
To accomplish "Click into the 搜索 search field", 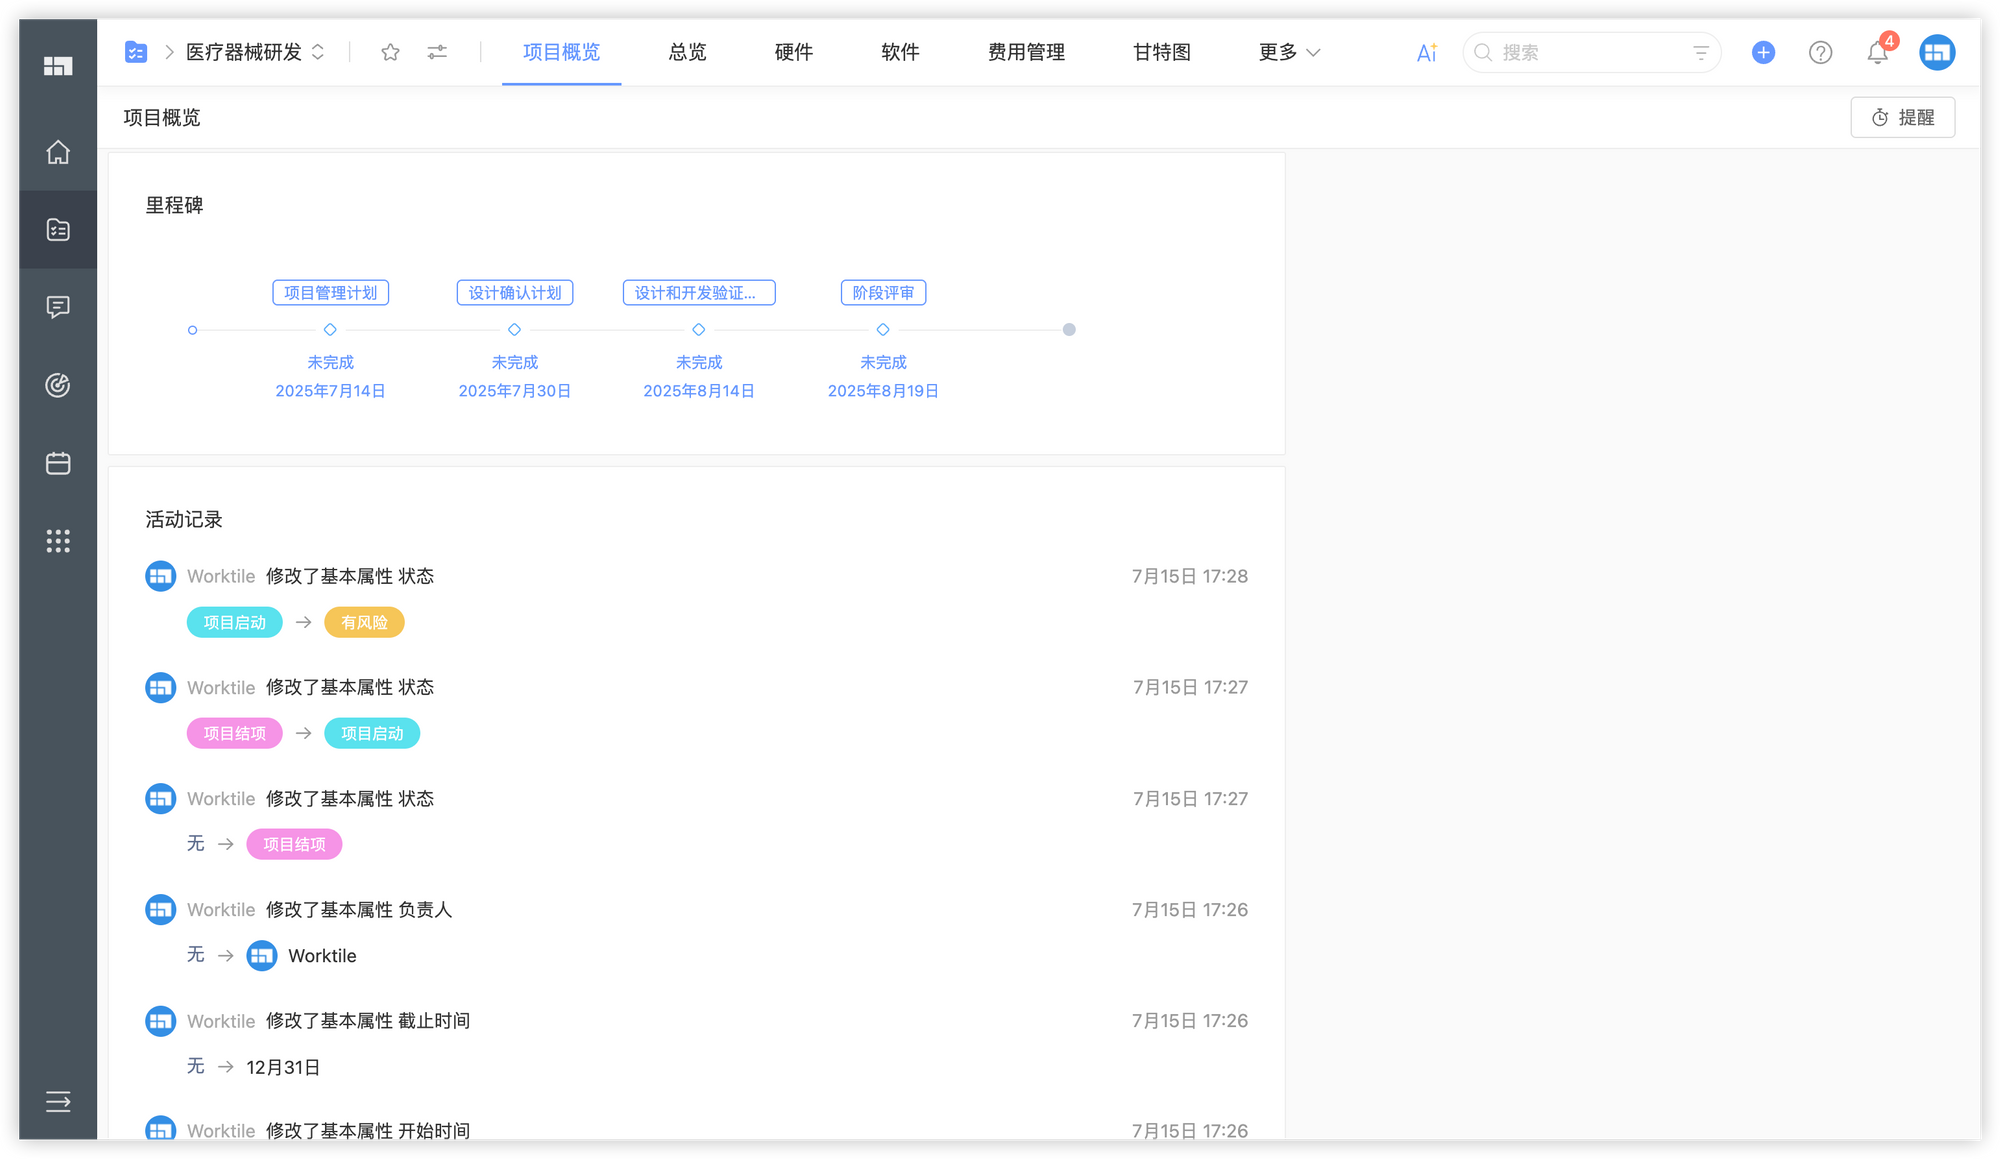I will (1580, 52).
